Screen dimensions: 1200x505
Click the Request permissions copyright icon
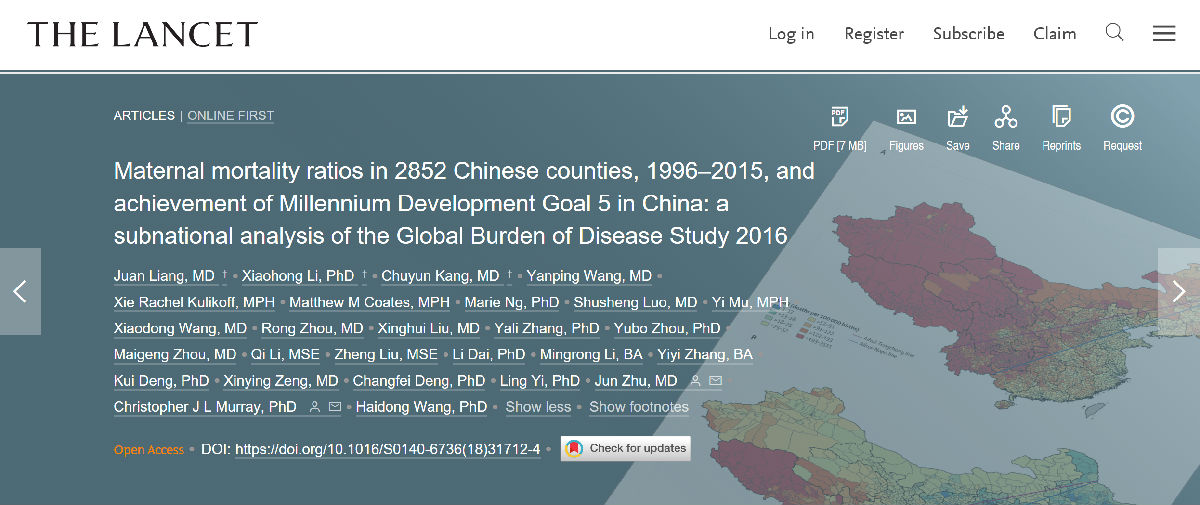click(x=1122, y=117)
